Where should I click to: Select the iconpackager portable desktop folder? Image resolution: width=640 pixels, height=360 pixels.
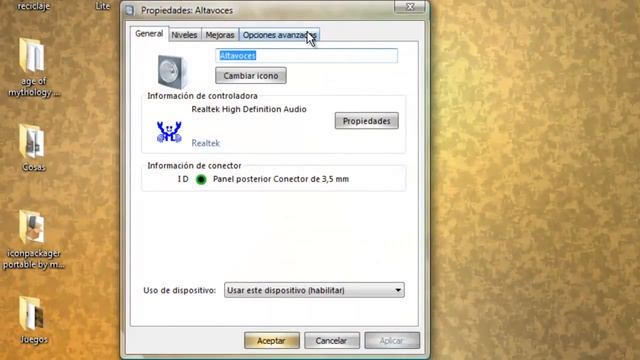[x=33, y=240]
